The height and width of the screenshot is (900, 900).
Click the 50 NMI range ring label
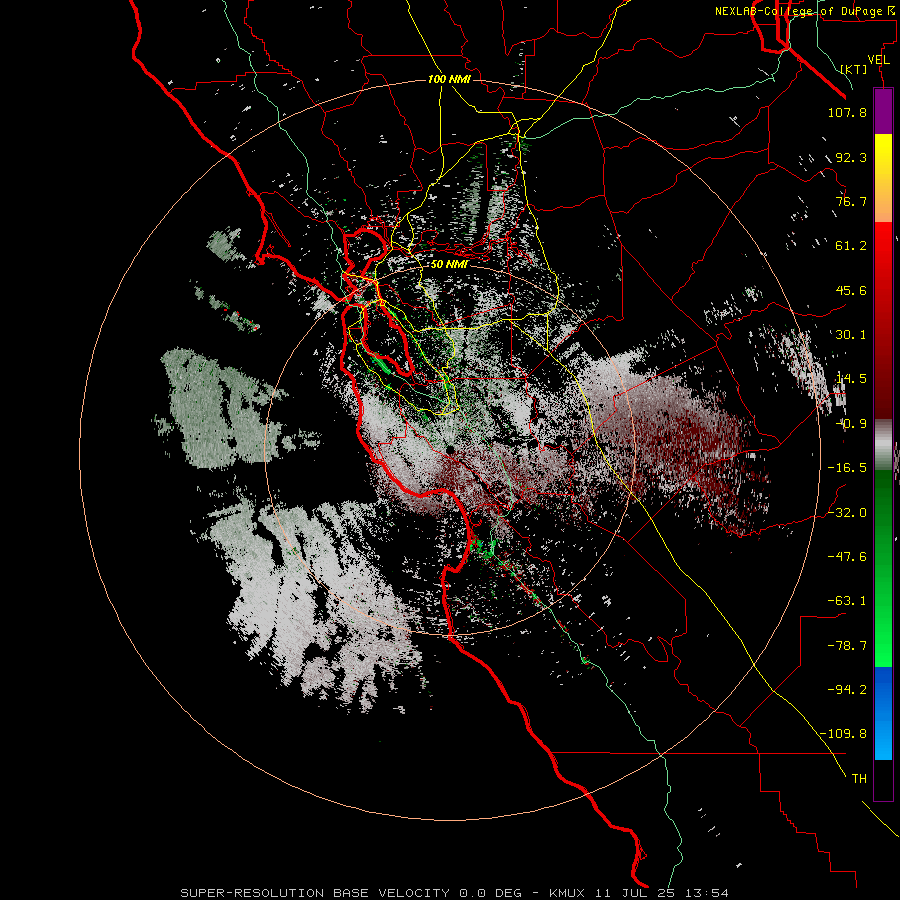449,264
